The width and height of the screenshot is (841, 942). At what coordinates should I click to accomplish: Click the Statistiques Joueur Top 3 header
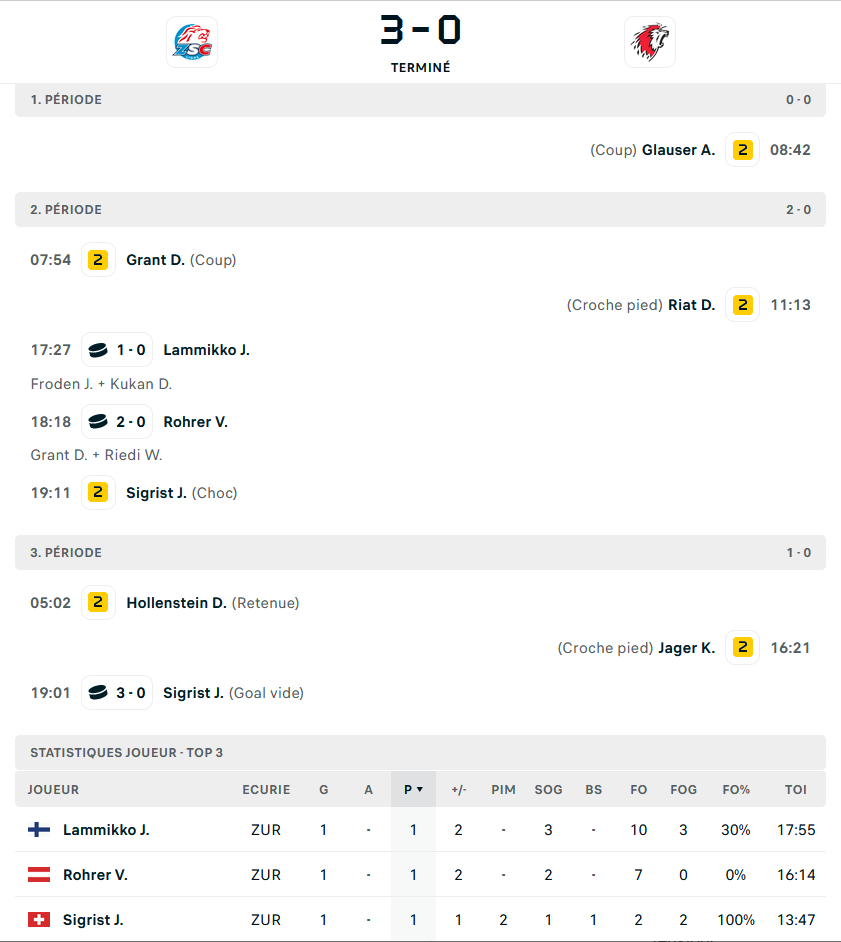(x=126, y=752)
